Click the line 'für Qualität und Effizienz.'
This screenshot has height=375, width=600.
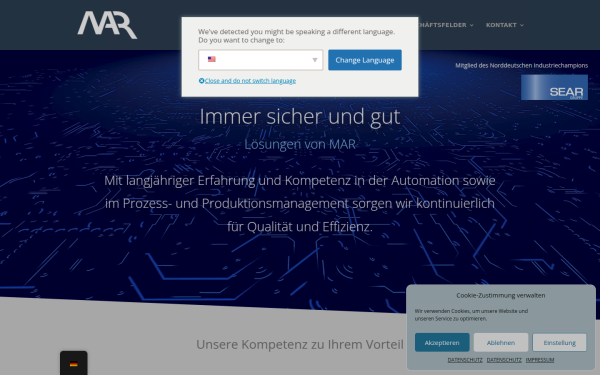(x=300, y=227)
